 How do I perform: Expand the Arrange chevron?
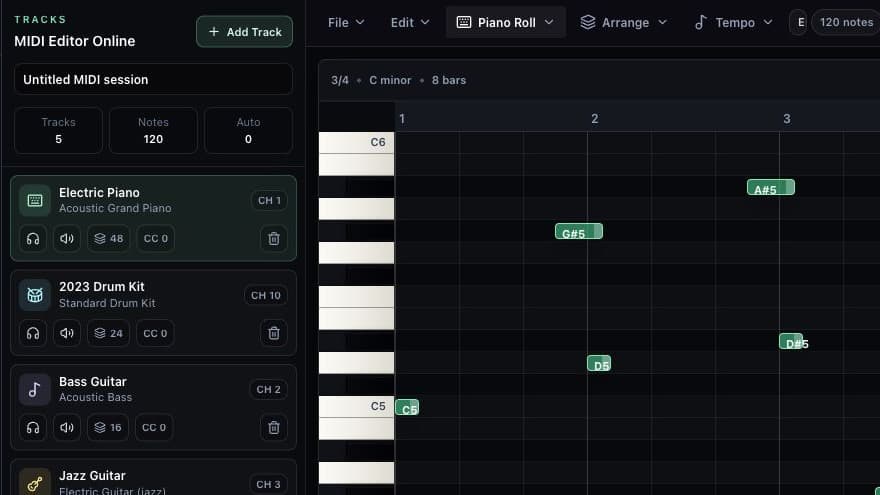point(662,22)
